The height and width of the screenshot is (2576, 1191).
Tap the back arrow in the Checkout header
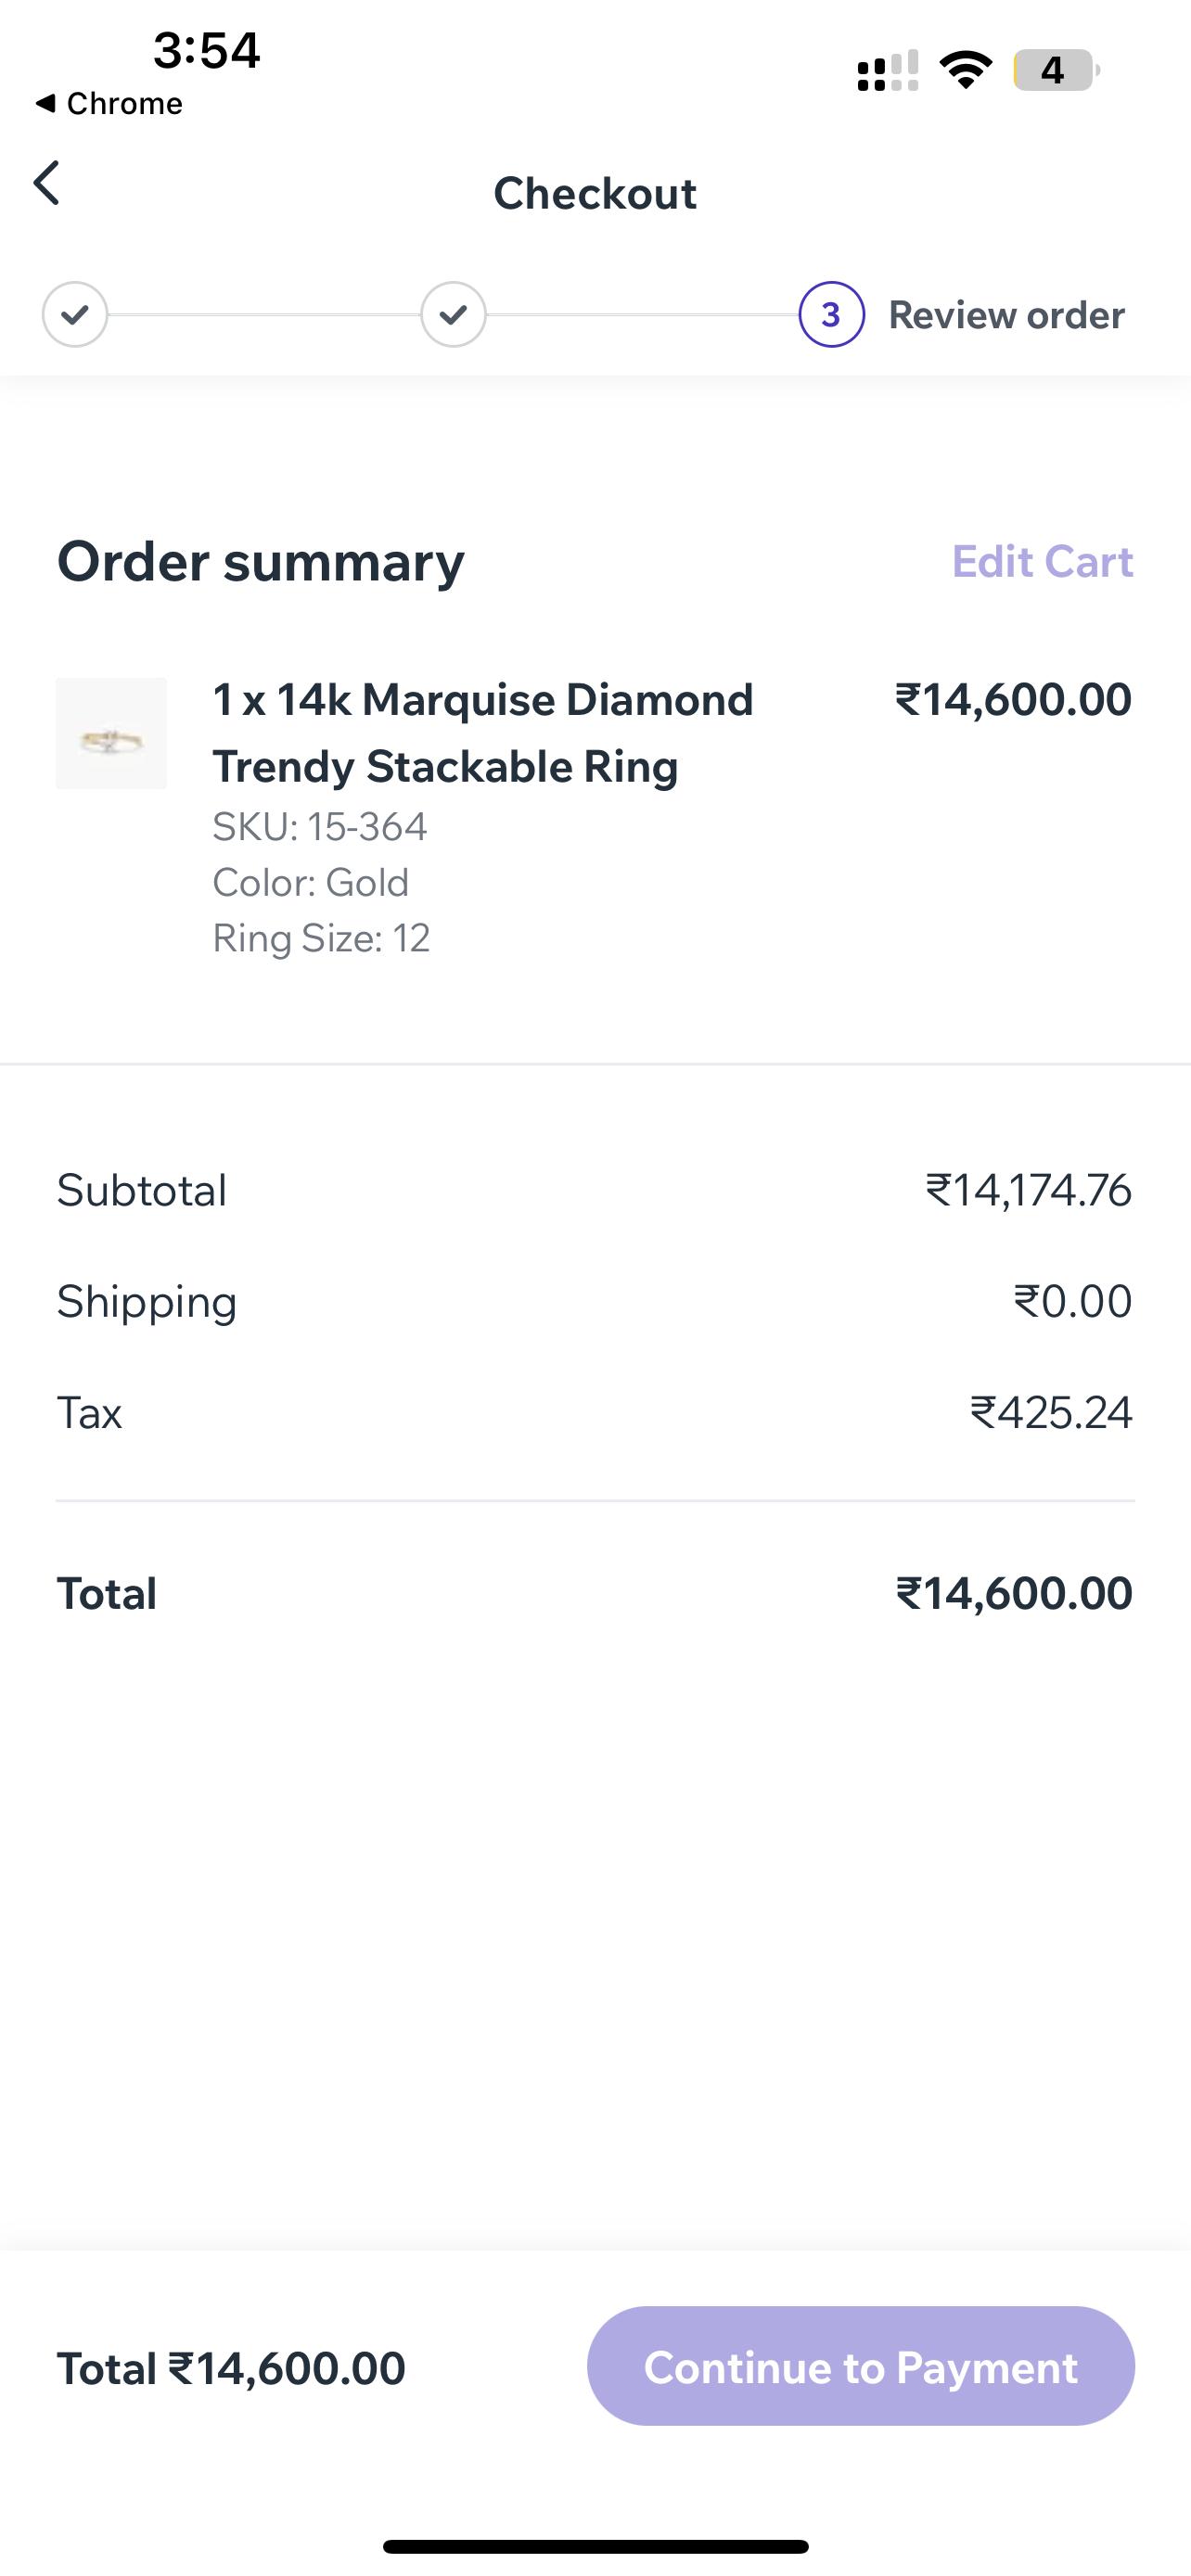click(47, 183)
